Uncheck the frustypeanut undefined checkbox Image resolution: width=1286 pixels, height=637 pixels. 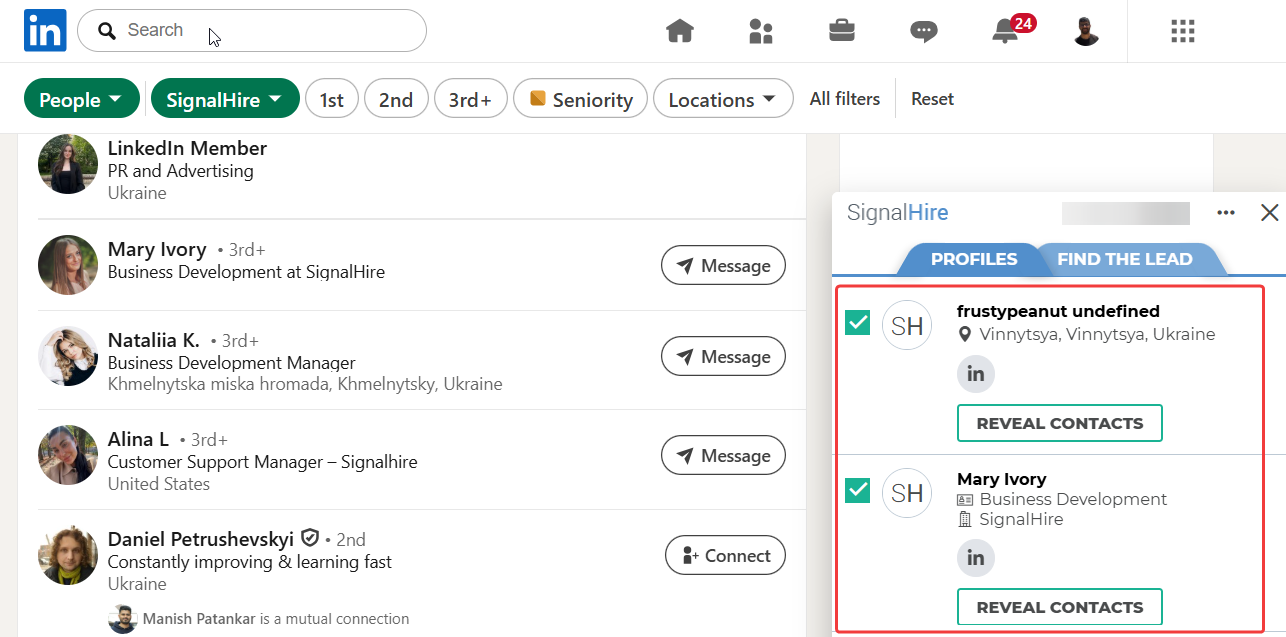[x=858, y=323]
